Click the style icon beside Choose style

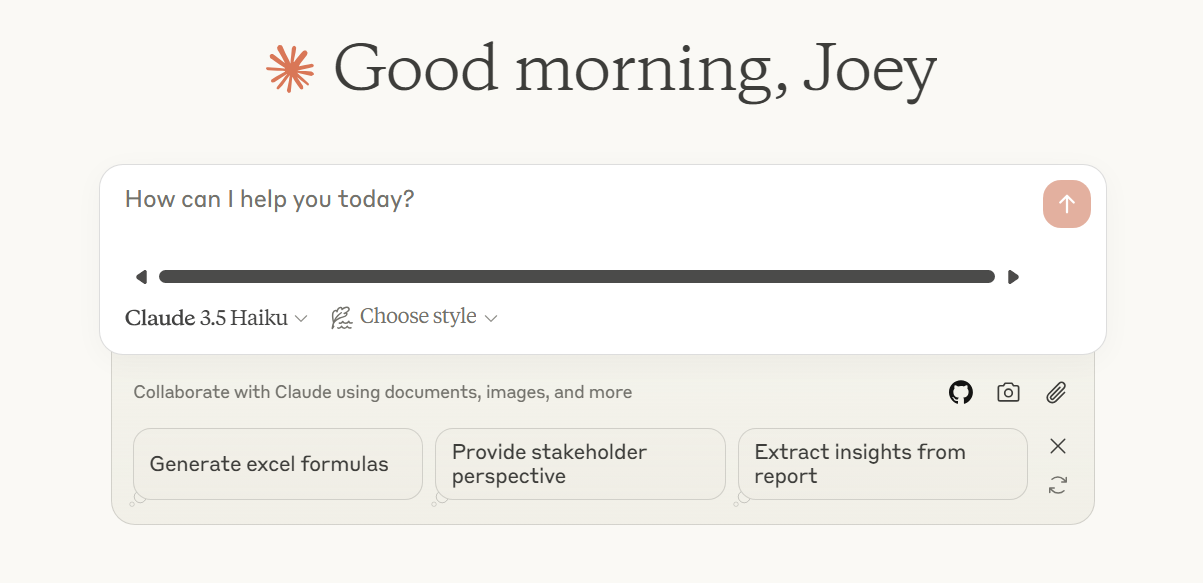[x=342, y=318]
